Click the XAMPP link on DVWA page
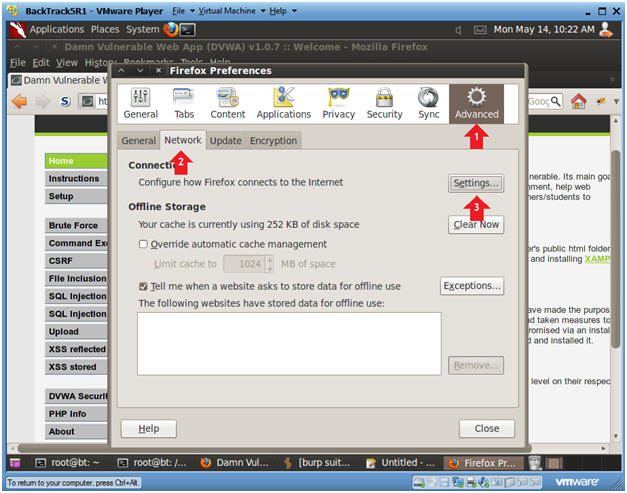The image size is (627, 493). click(597, 259)
